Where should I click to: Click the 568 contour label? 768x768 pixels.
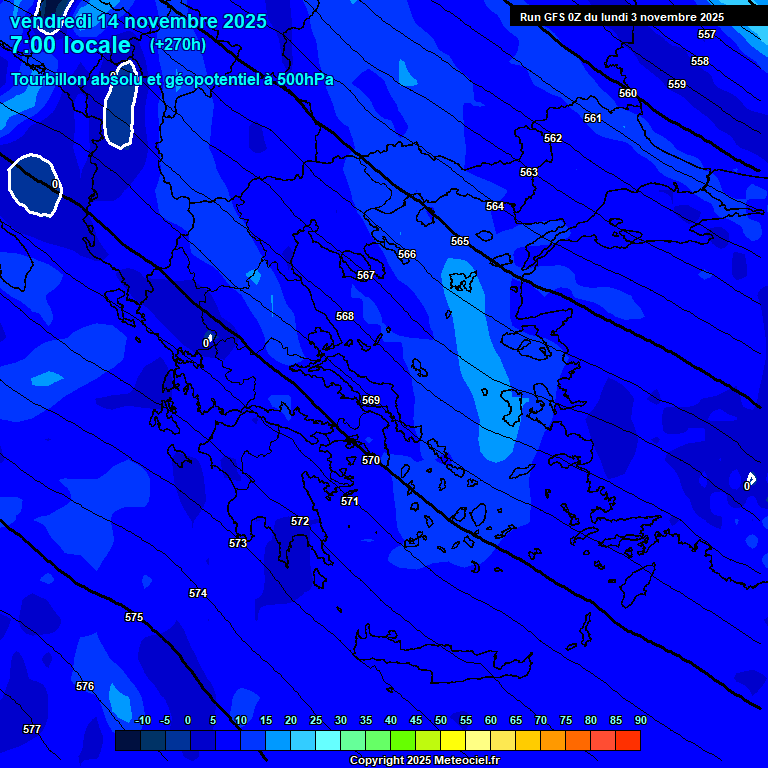[x=345, y=317]
